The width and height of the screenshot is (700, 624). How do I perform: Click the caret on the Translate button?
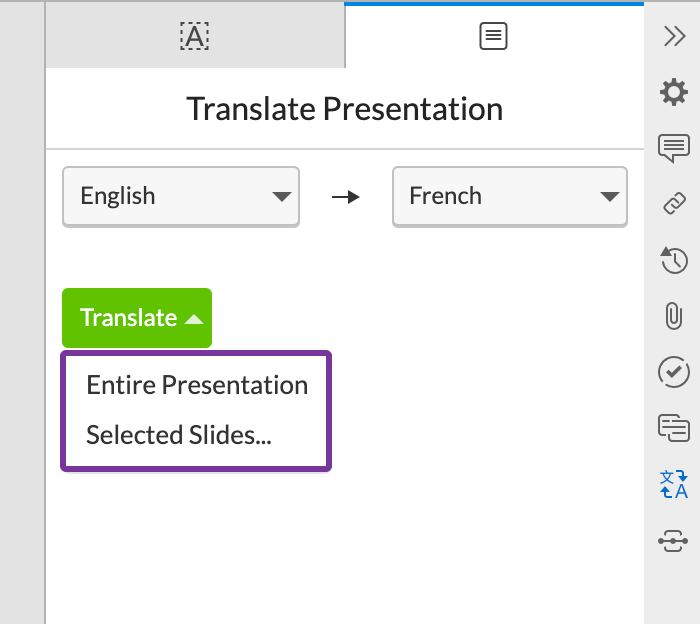[195, 319]
